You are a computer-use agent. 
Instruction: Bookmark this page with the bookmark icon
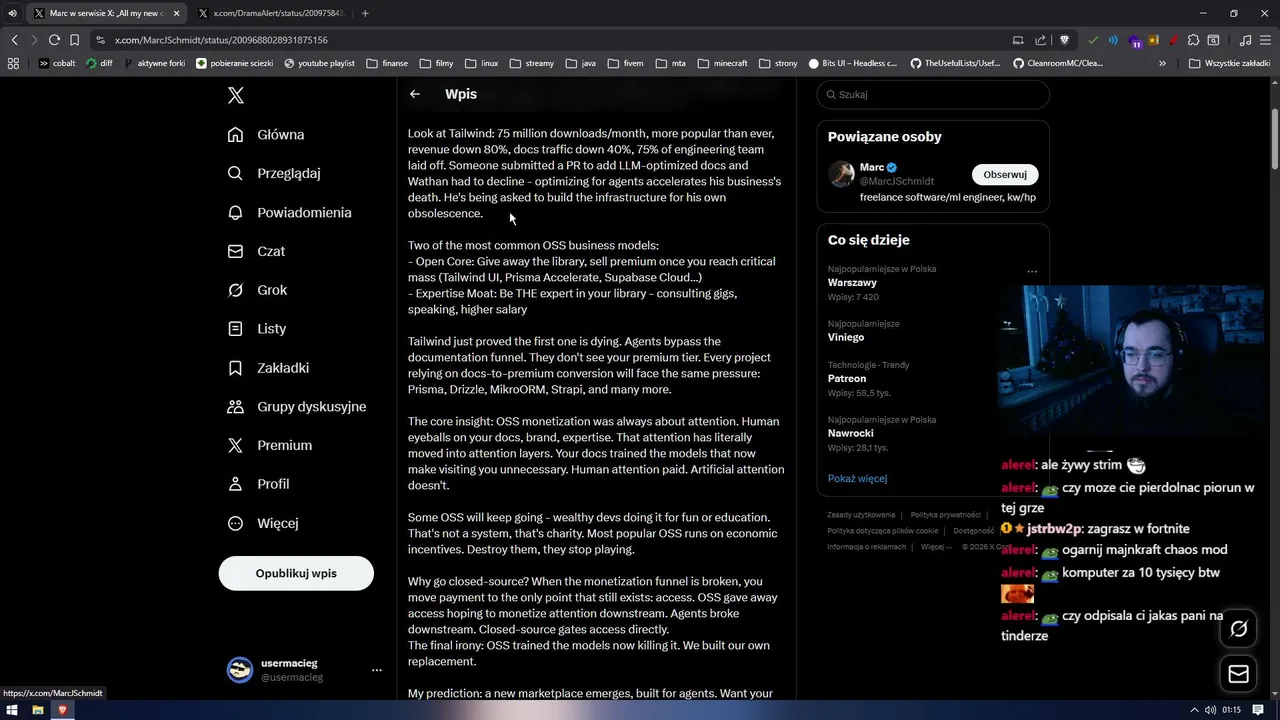coord(74,40)
